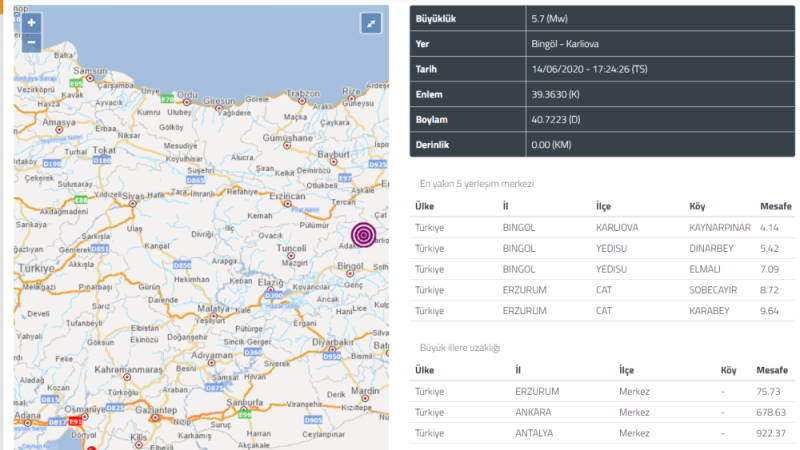Click the purple earthquake epicenter marker

[365, 235]
